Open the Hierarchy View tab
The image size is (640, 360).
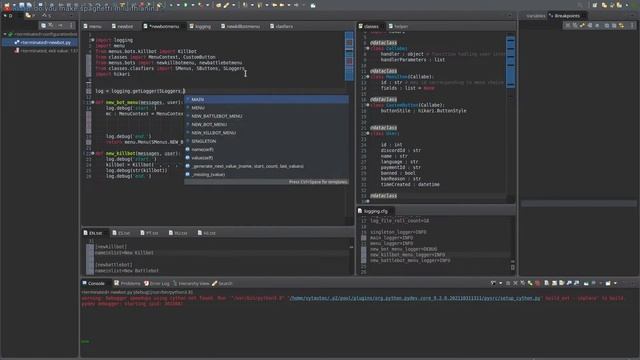(x=191, y=283)
